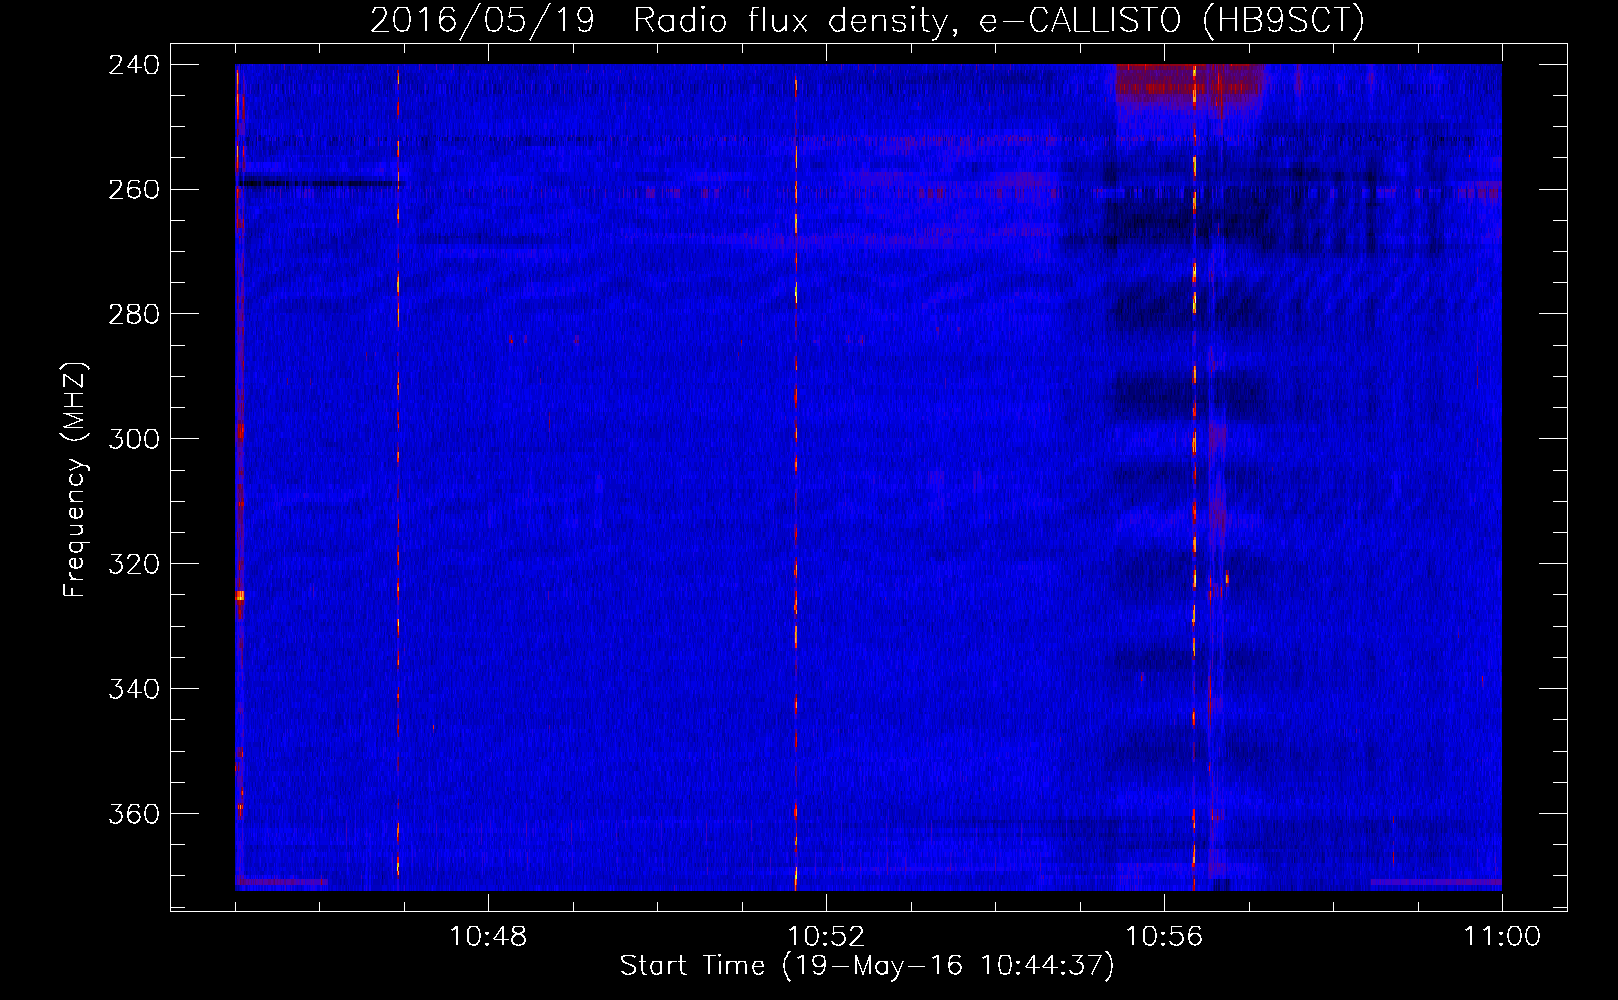Click the 'Start Time (19-May-16 10:44:37)' axis label
Screen dimensions: 1618x1000
867,966
